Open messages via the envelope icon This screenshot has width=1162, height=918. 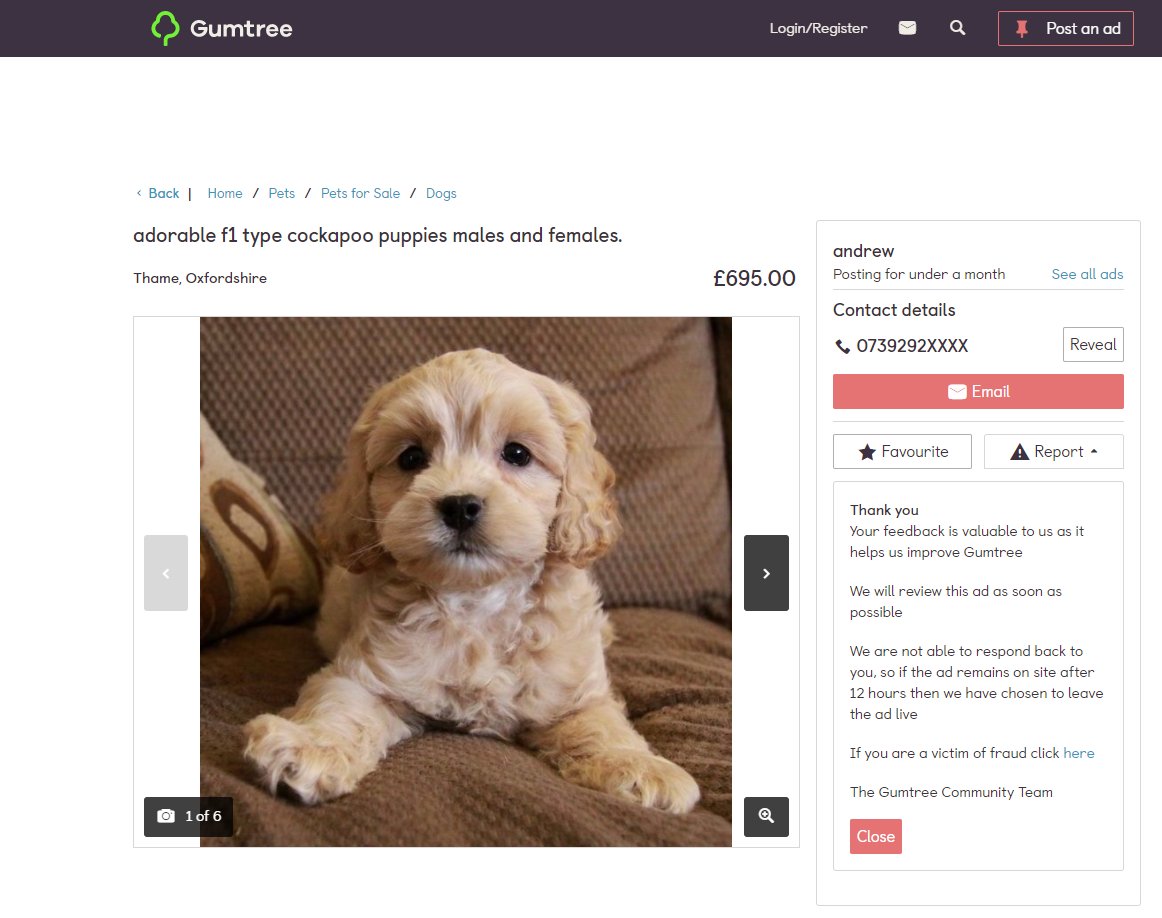tap(907, 28)
